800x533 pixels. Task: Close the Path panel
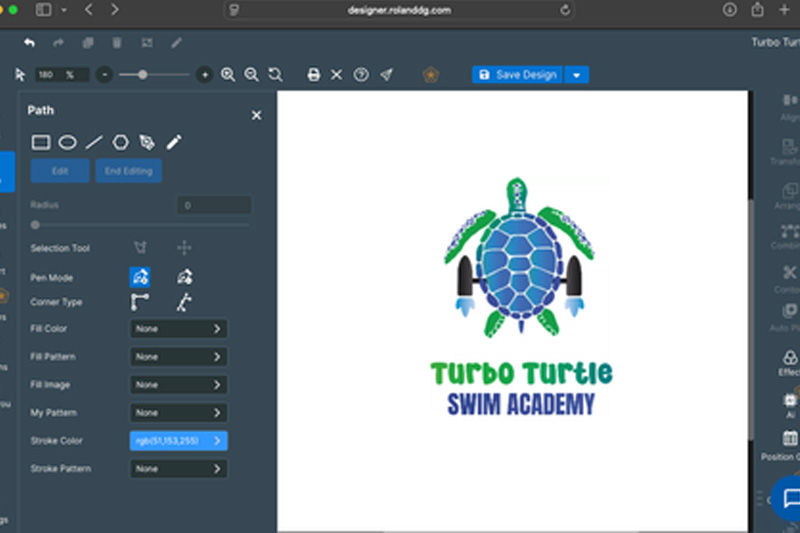point(256,115)
